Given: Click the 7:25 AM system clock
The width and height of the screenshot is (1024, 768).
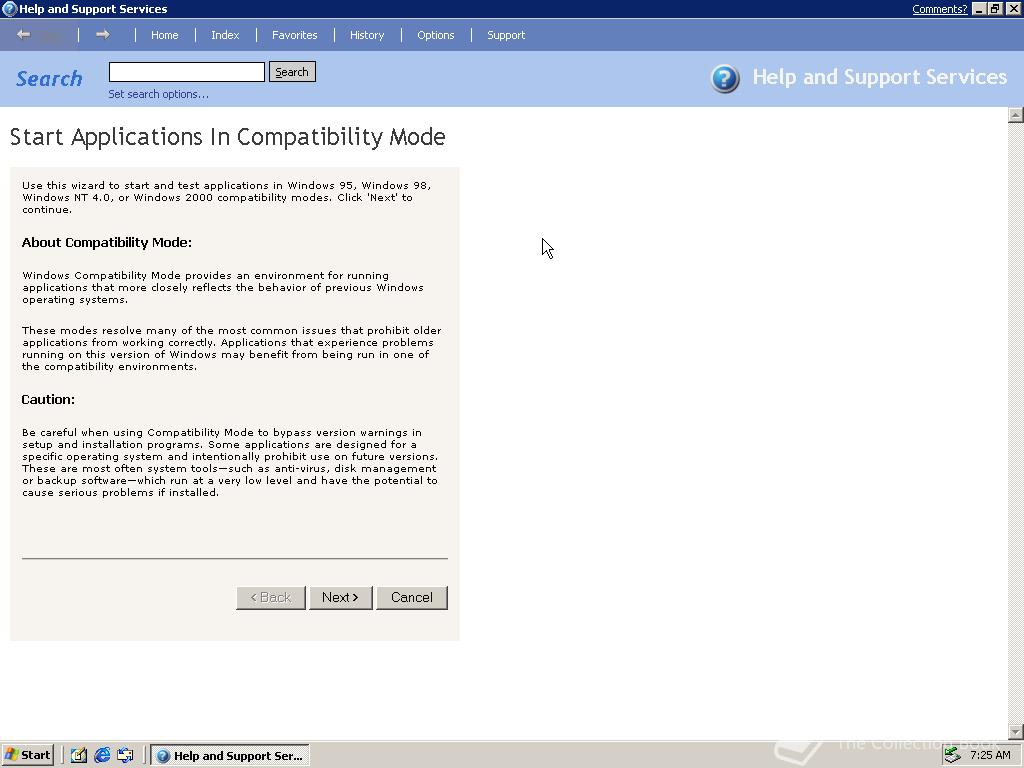Looking at the screenshot, I should click(x=990, y=755).
